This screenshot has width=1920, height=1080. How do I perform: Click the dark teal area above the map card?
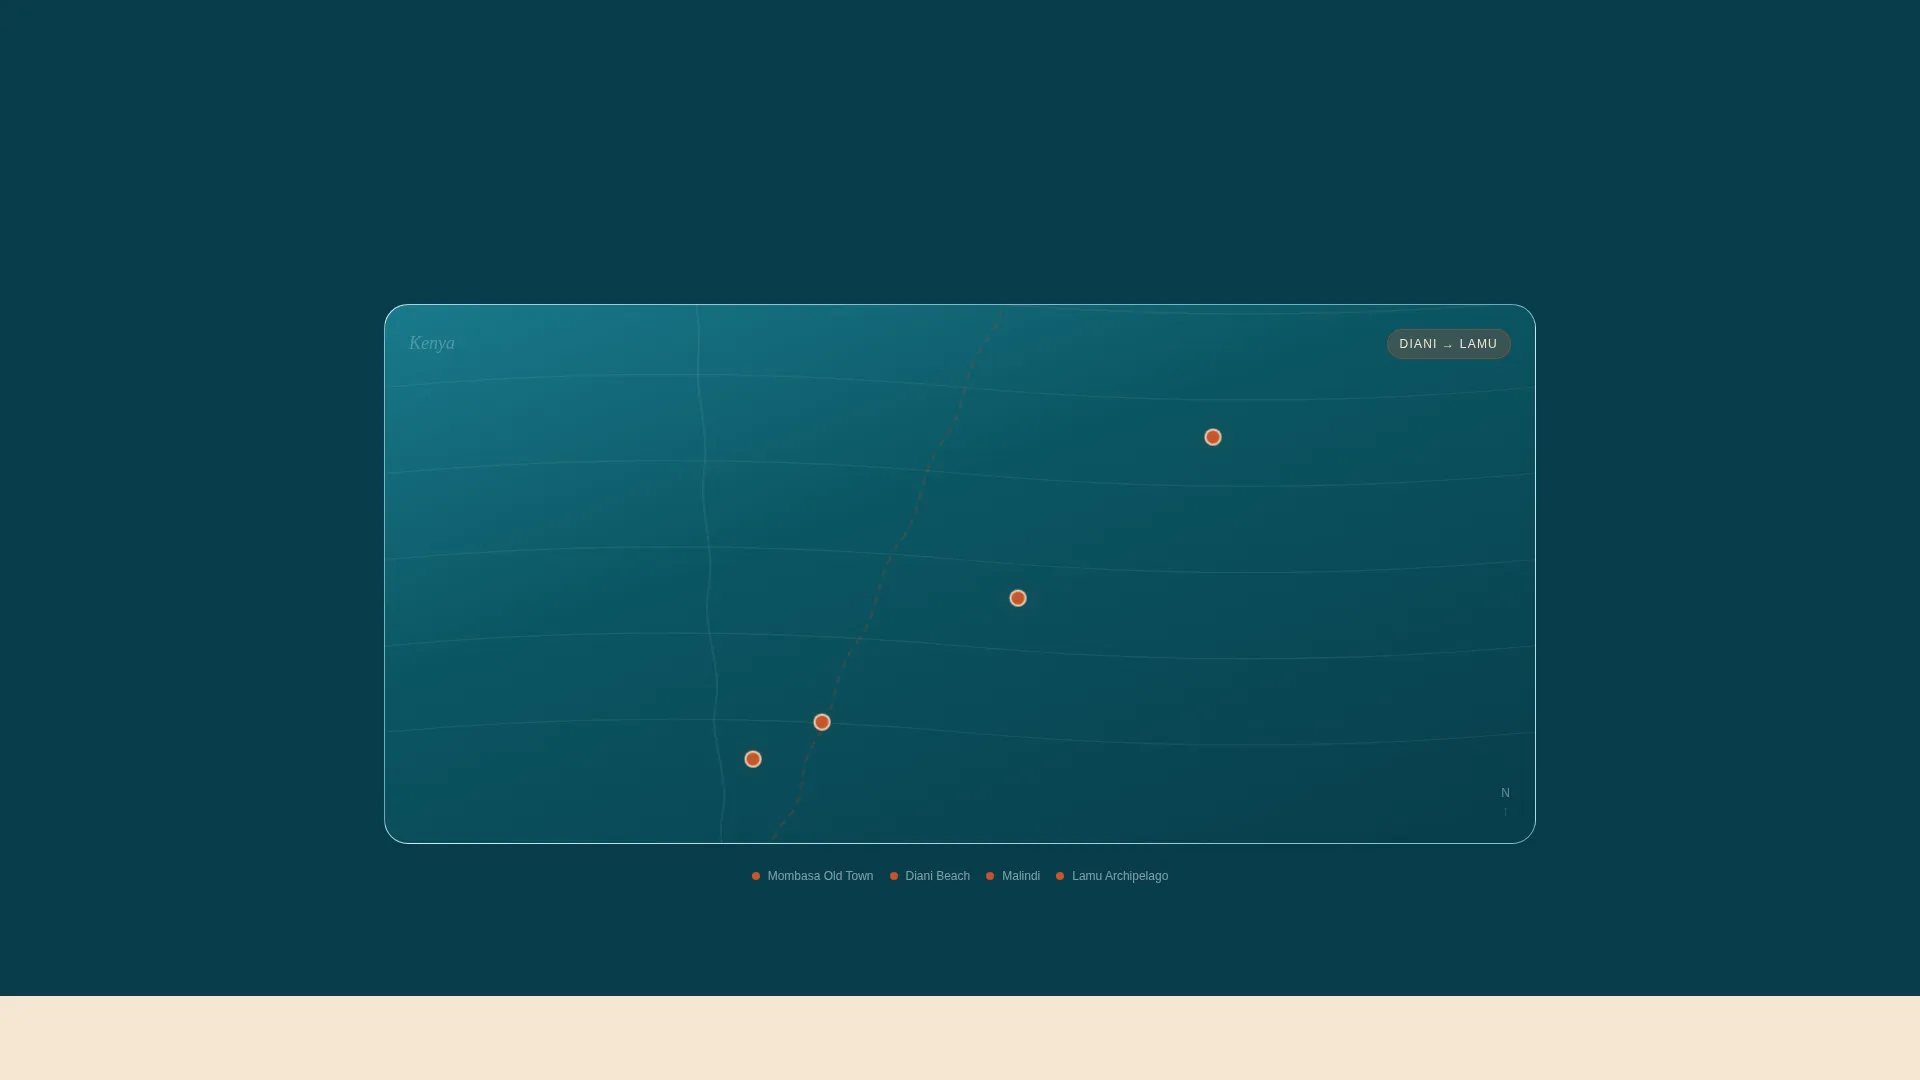(960, 150)
